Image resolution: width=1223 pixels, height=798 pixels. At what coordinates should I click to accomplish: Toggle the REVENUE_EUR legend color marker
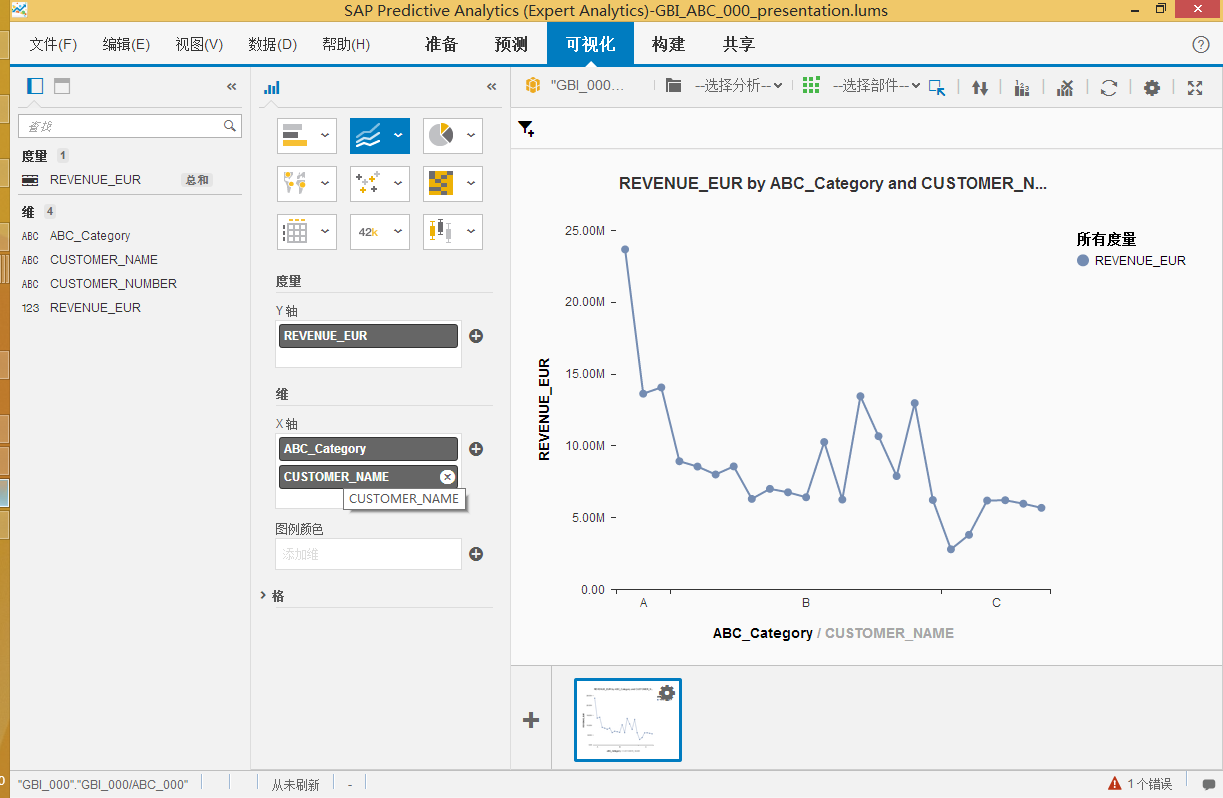coord(1083,260)
